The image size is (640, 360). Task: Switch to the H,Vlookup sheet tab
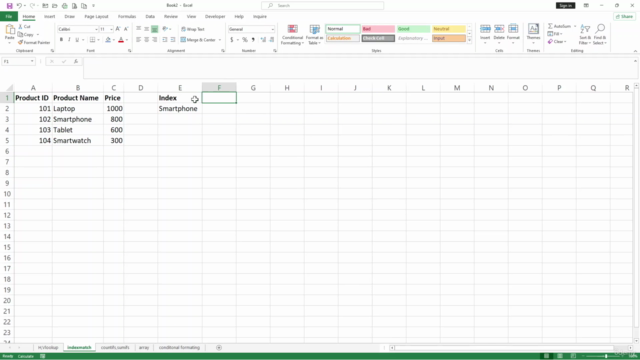point(48,347)
